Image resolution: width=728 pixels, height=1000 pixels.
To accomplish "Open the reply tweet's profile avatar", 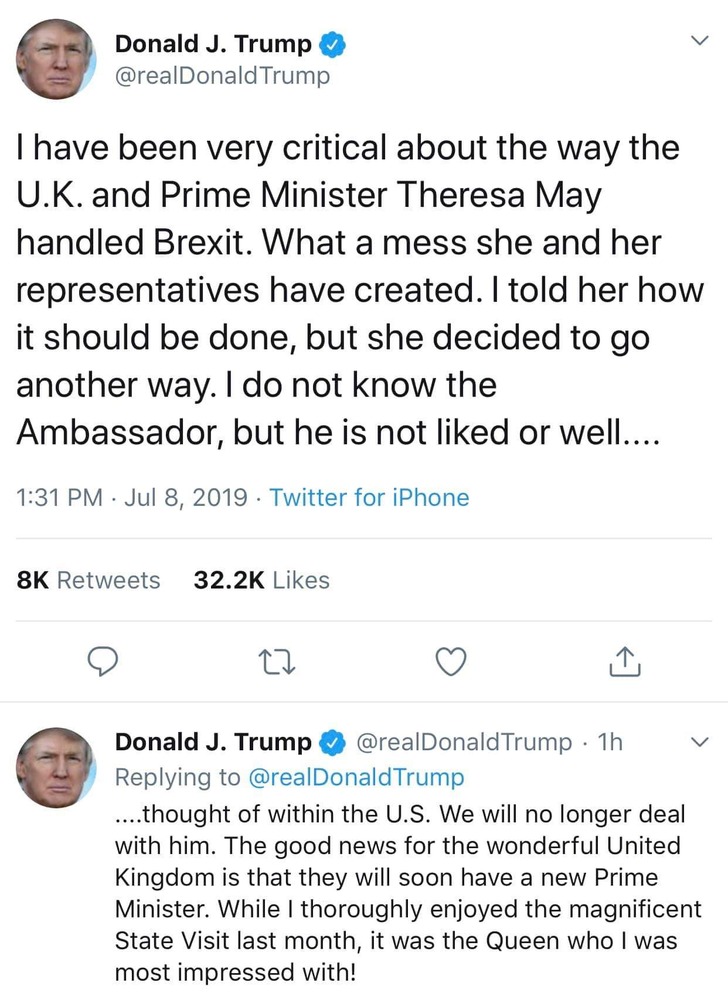I will tap(56, 768).
